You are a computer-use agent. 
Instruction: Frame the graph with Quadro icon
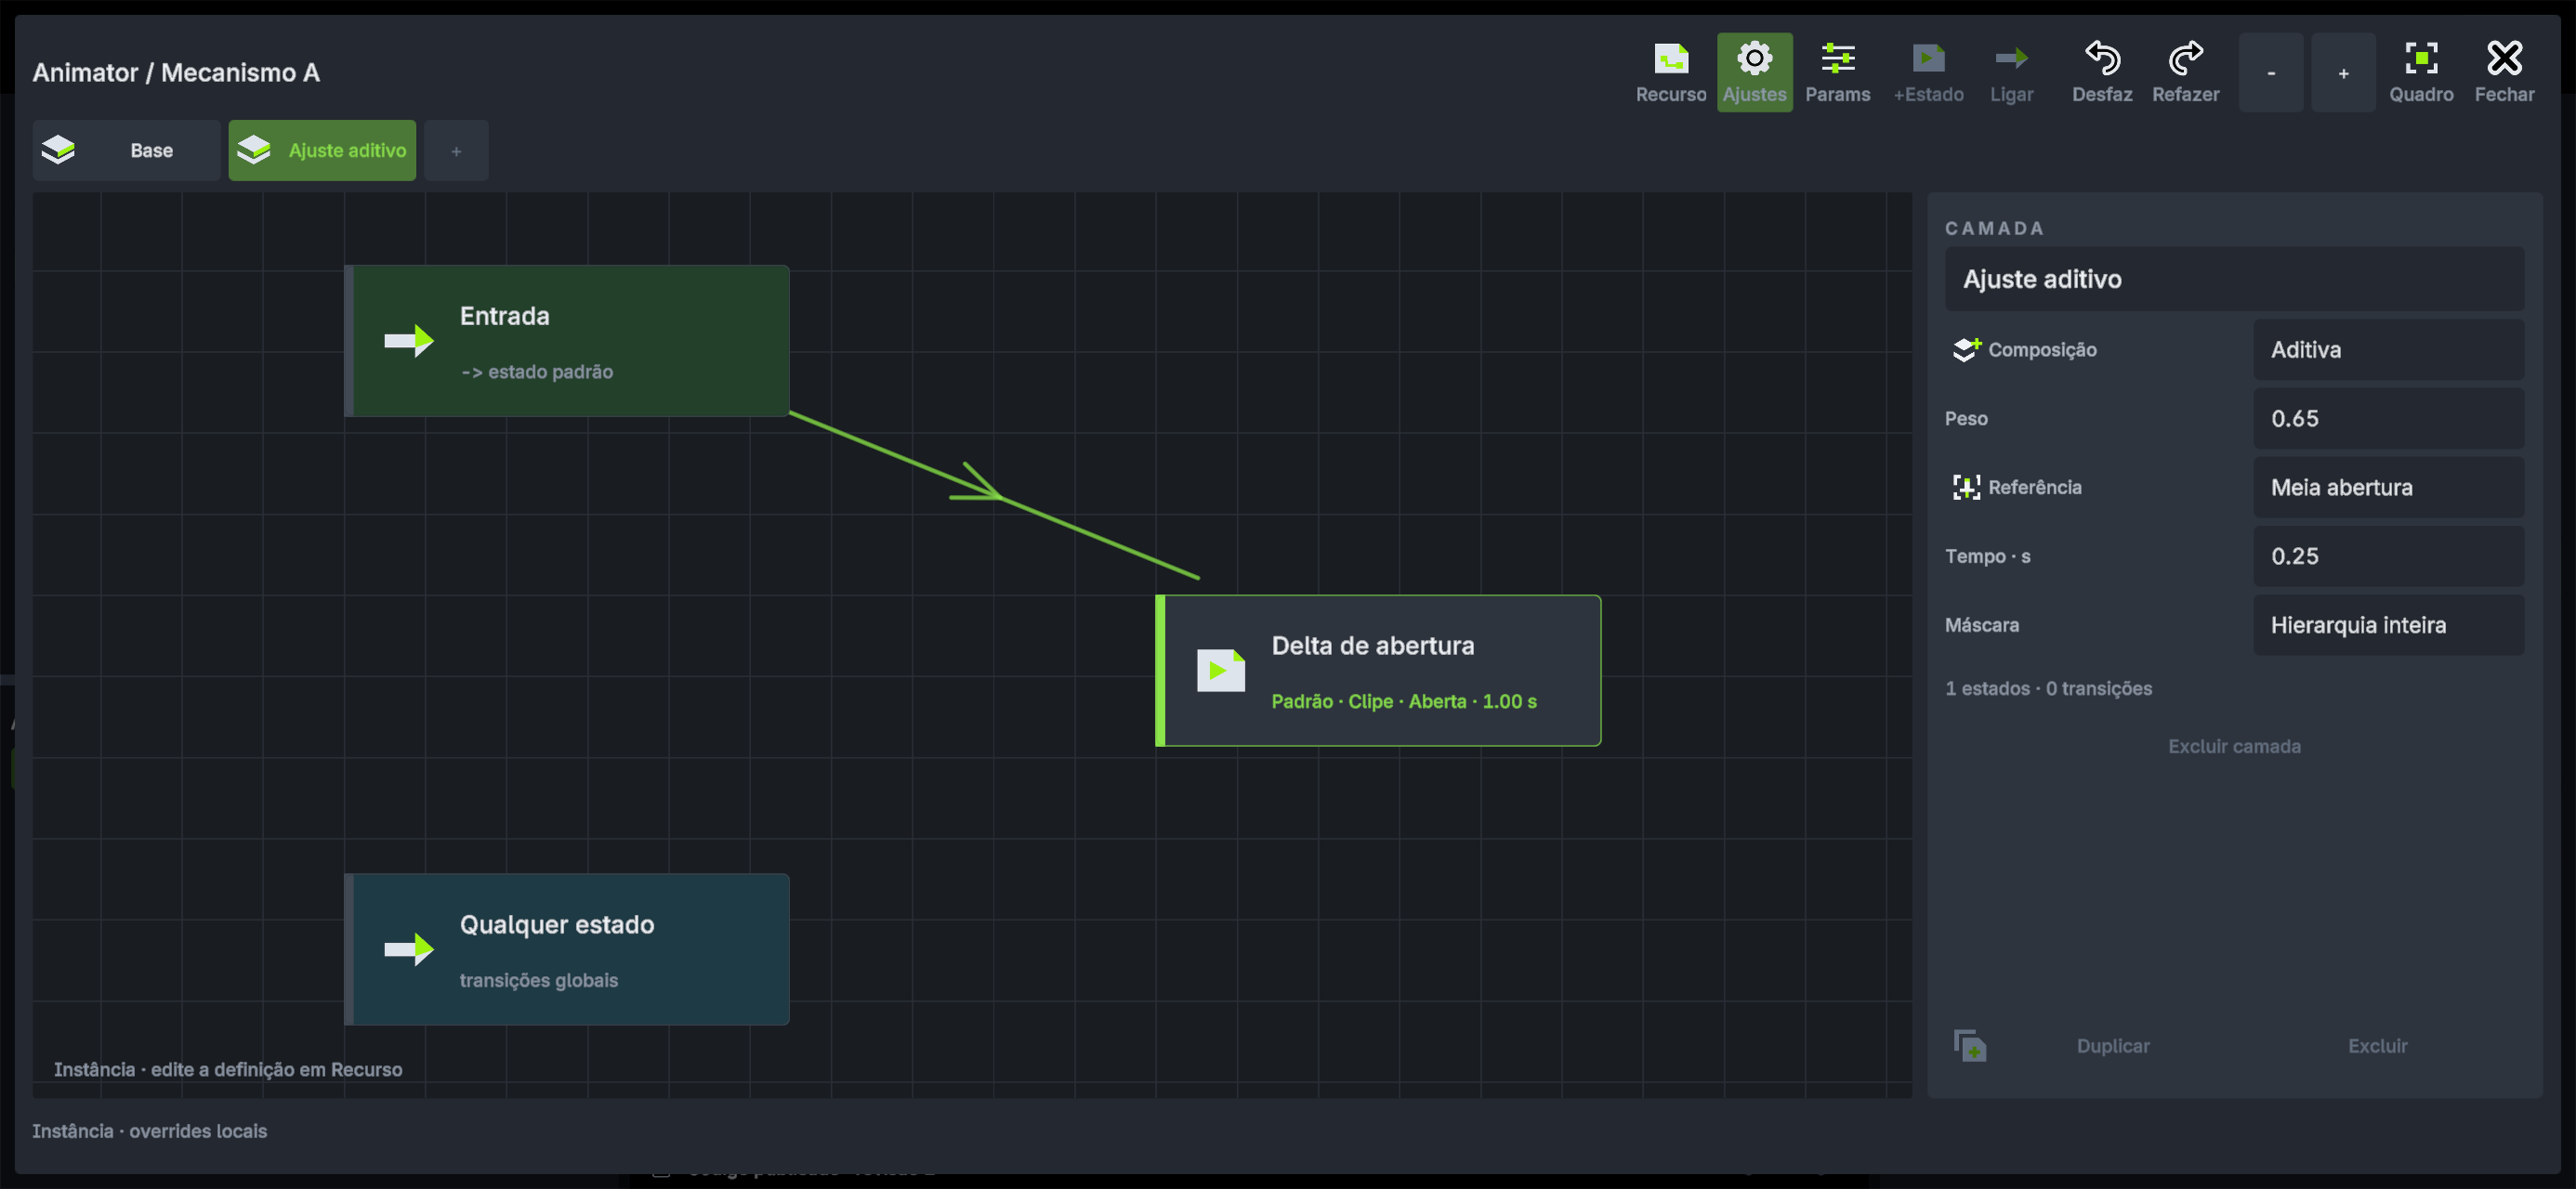(2421, 72)
